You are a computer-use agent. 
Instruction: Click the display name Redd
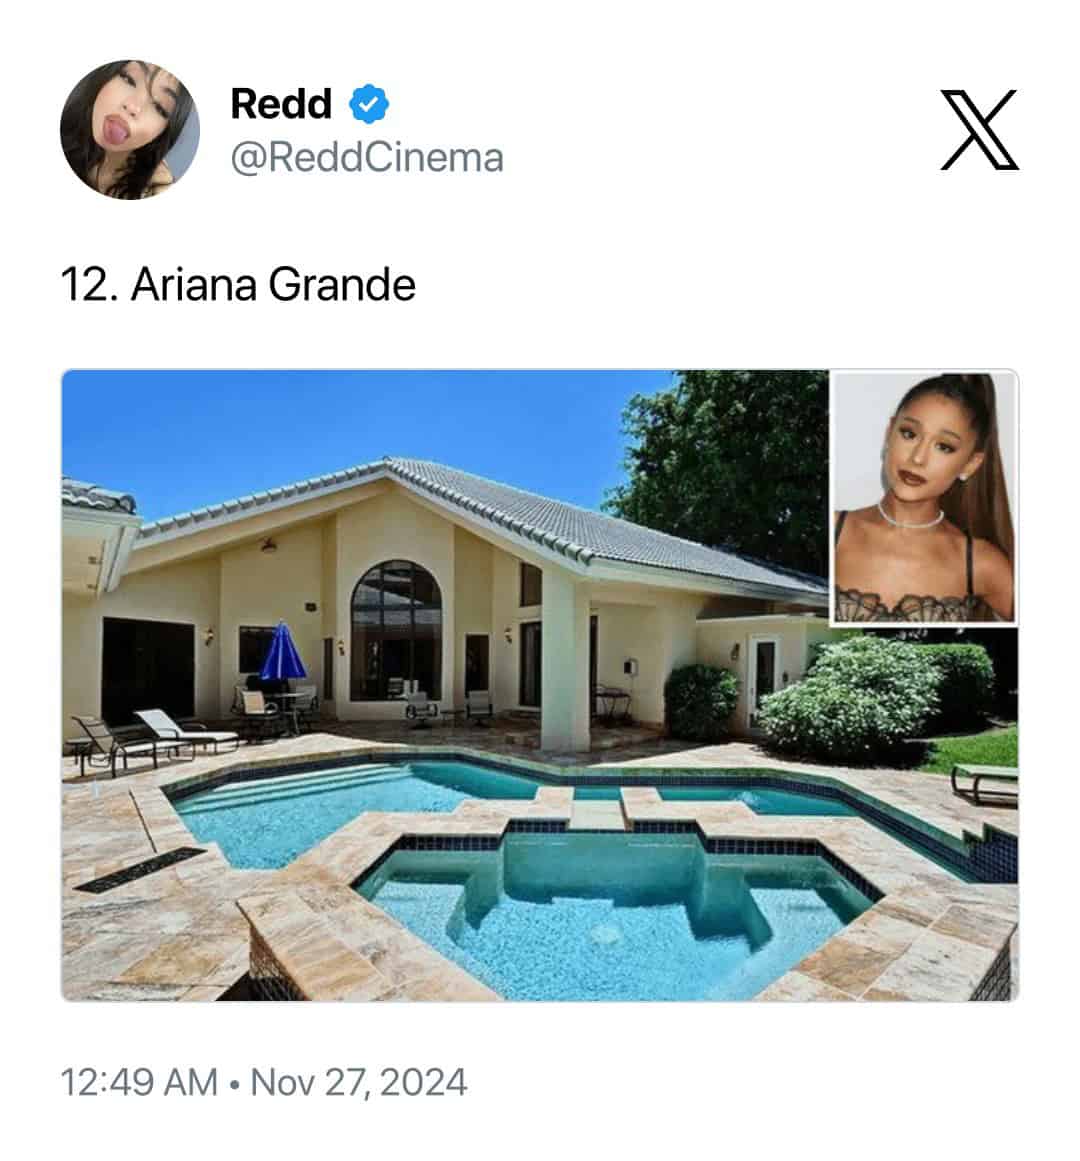click(281, 104)
